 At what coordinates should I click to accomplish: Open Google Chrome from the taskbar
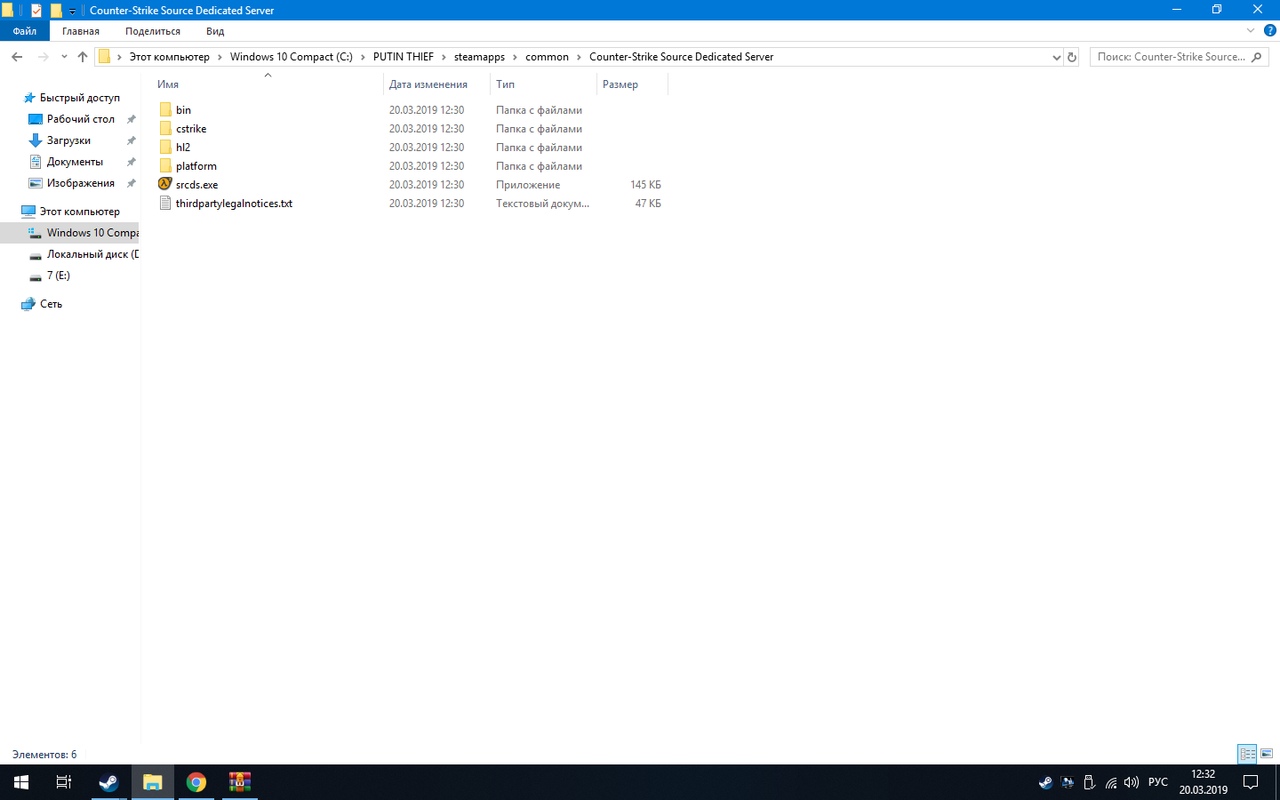[x=196, y=782]
